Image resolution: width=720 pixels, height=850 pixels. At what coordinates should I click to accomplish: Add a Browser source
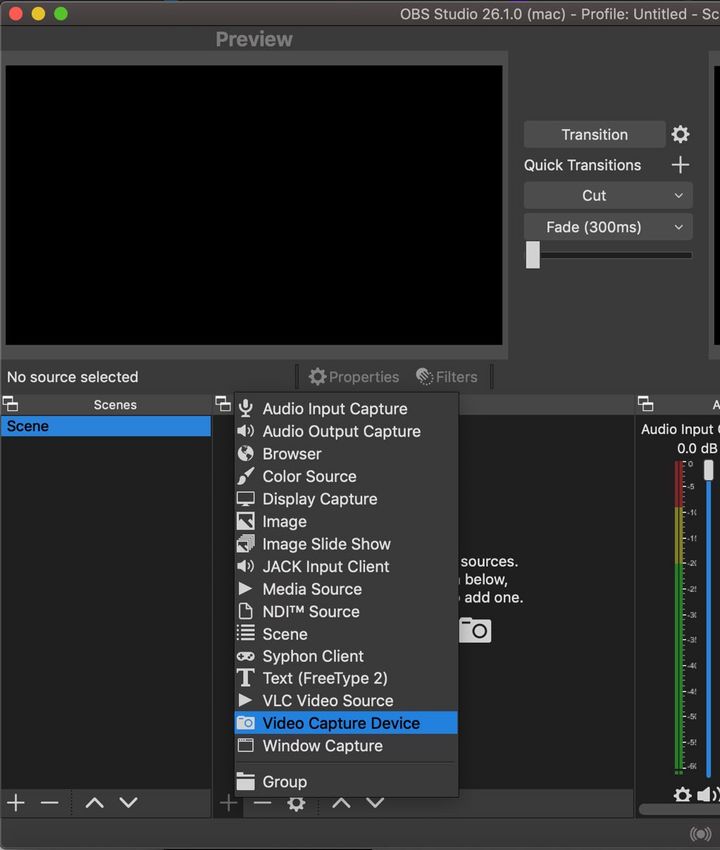click(346, 454)
